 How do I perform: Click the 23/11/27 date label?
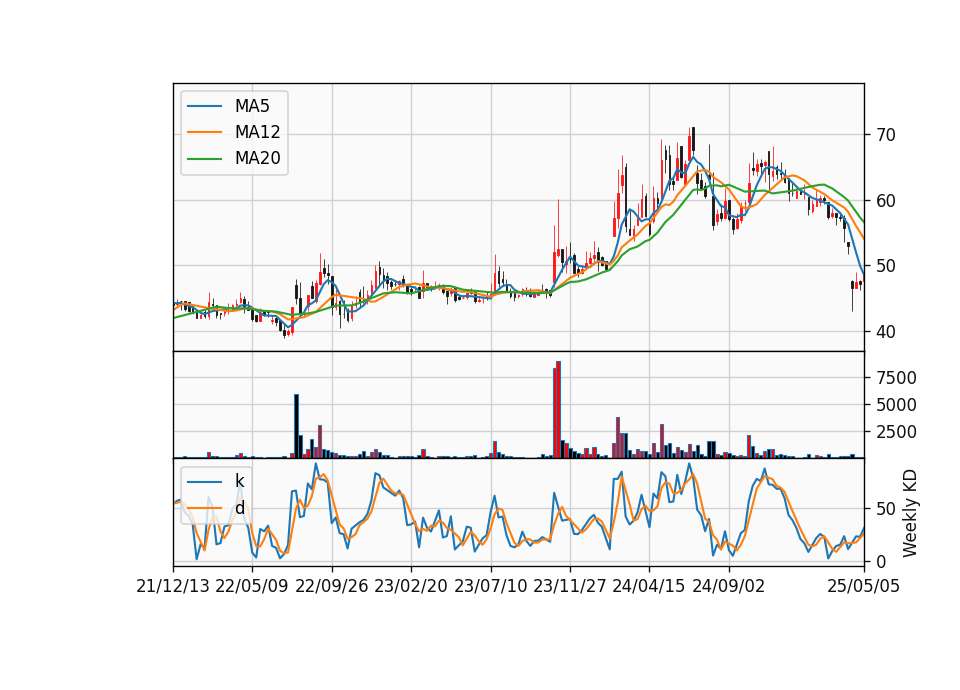570,587
